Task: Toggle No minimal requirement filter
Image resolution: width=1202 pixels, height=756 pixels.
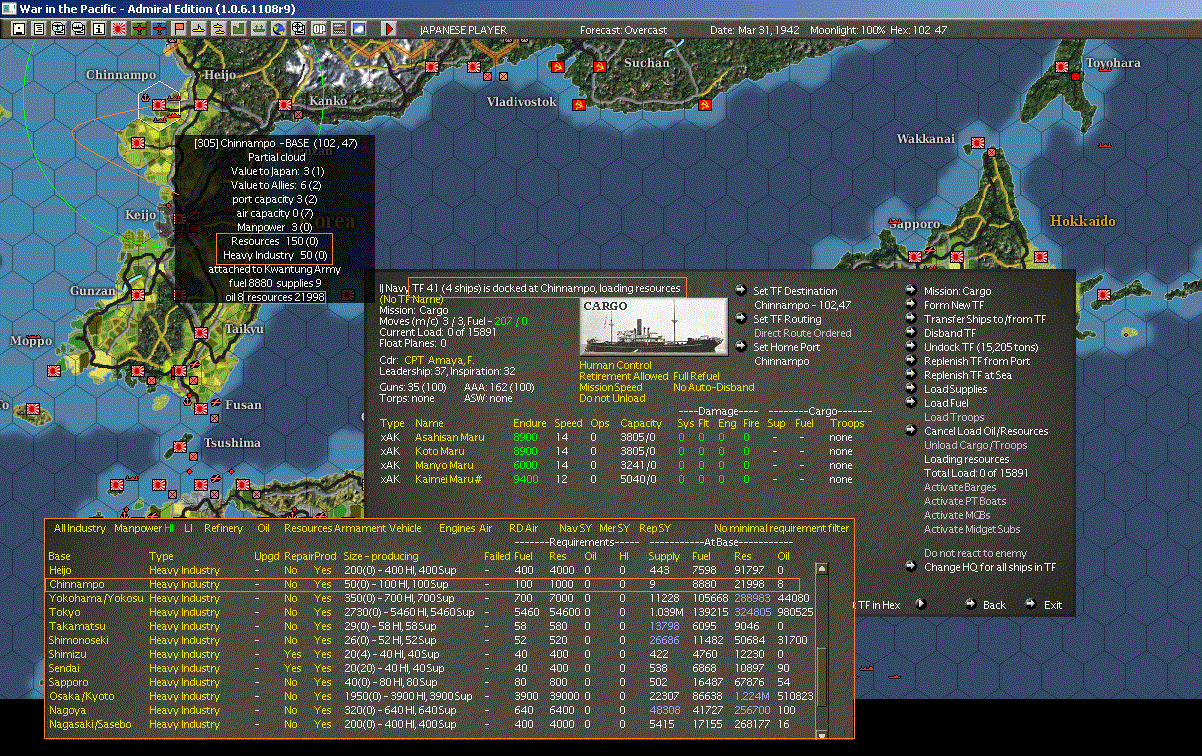Action: 781,528
